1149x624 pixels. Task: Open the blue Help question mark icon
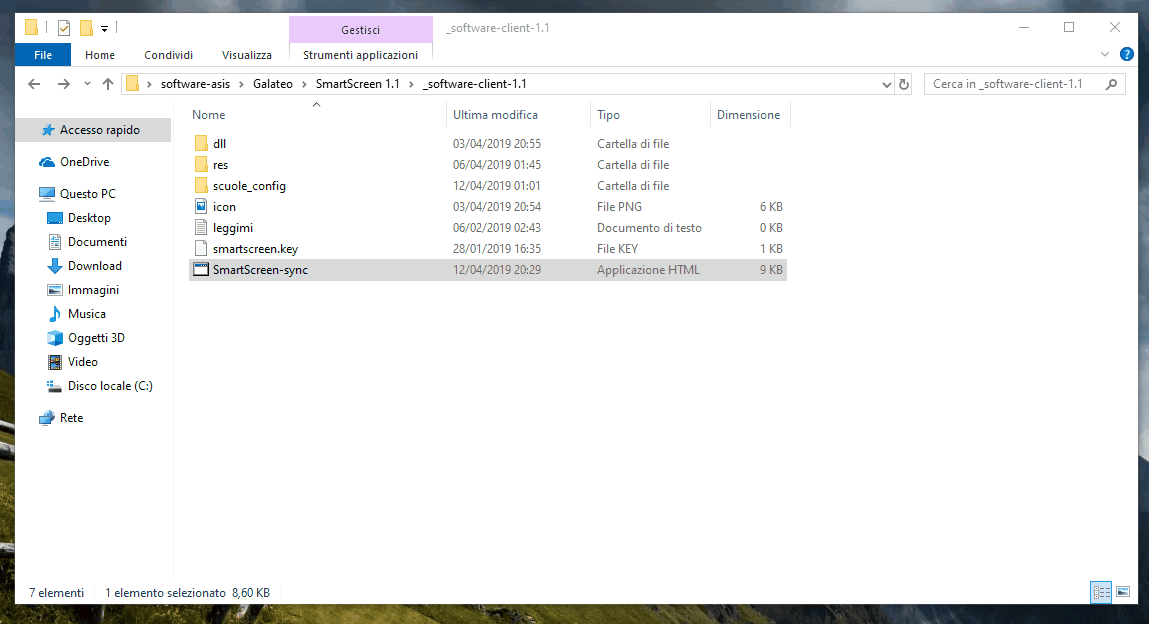coord(1127,54)
